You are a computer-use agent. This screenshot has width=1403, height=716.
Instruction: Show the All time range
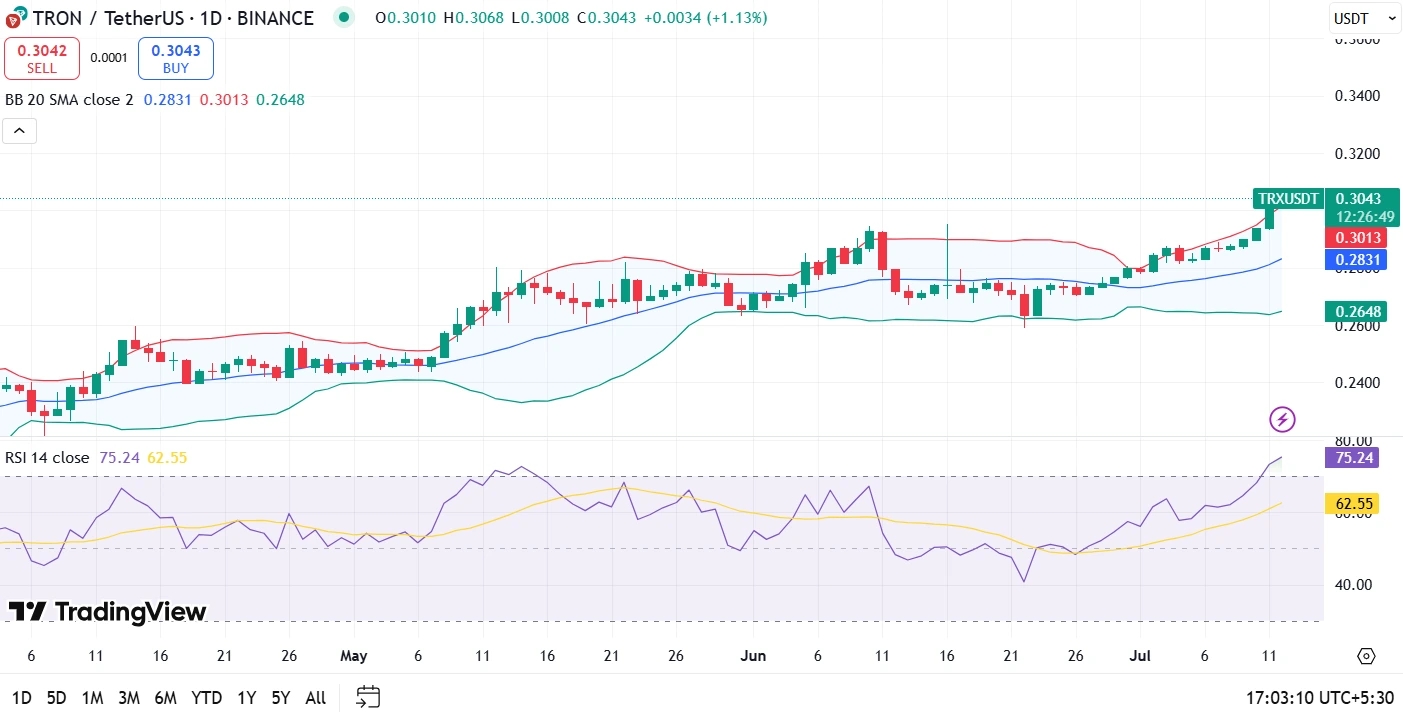(x=315, y=698)
